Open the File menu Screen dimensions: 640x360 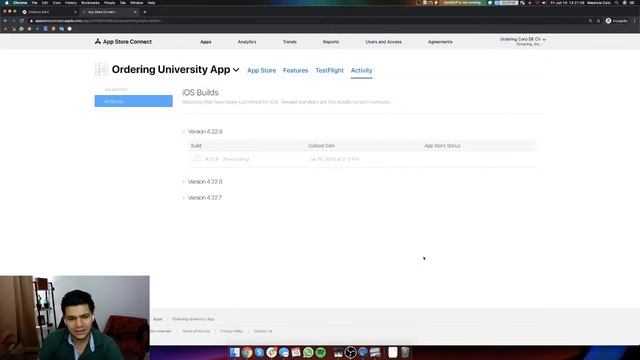[35, 2]
